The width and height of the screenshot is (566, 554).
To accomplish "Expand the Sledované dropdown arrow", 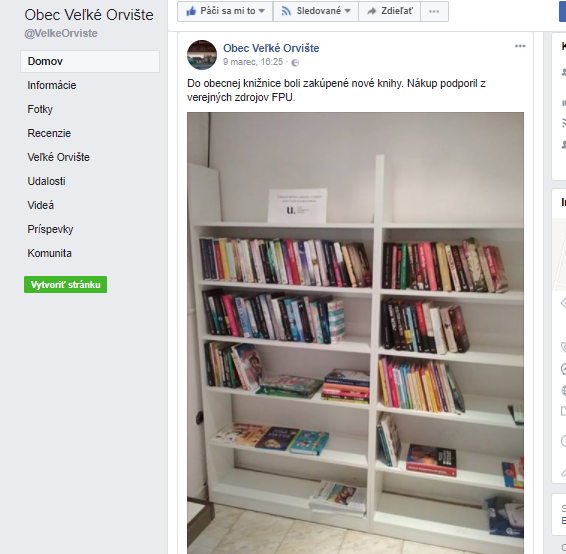I will coord(347,11).
